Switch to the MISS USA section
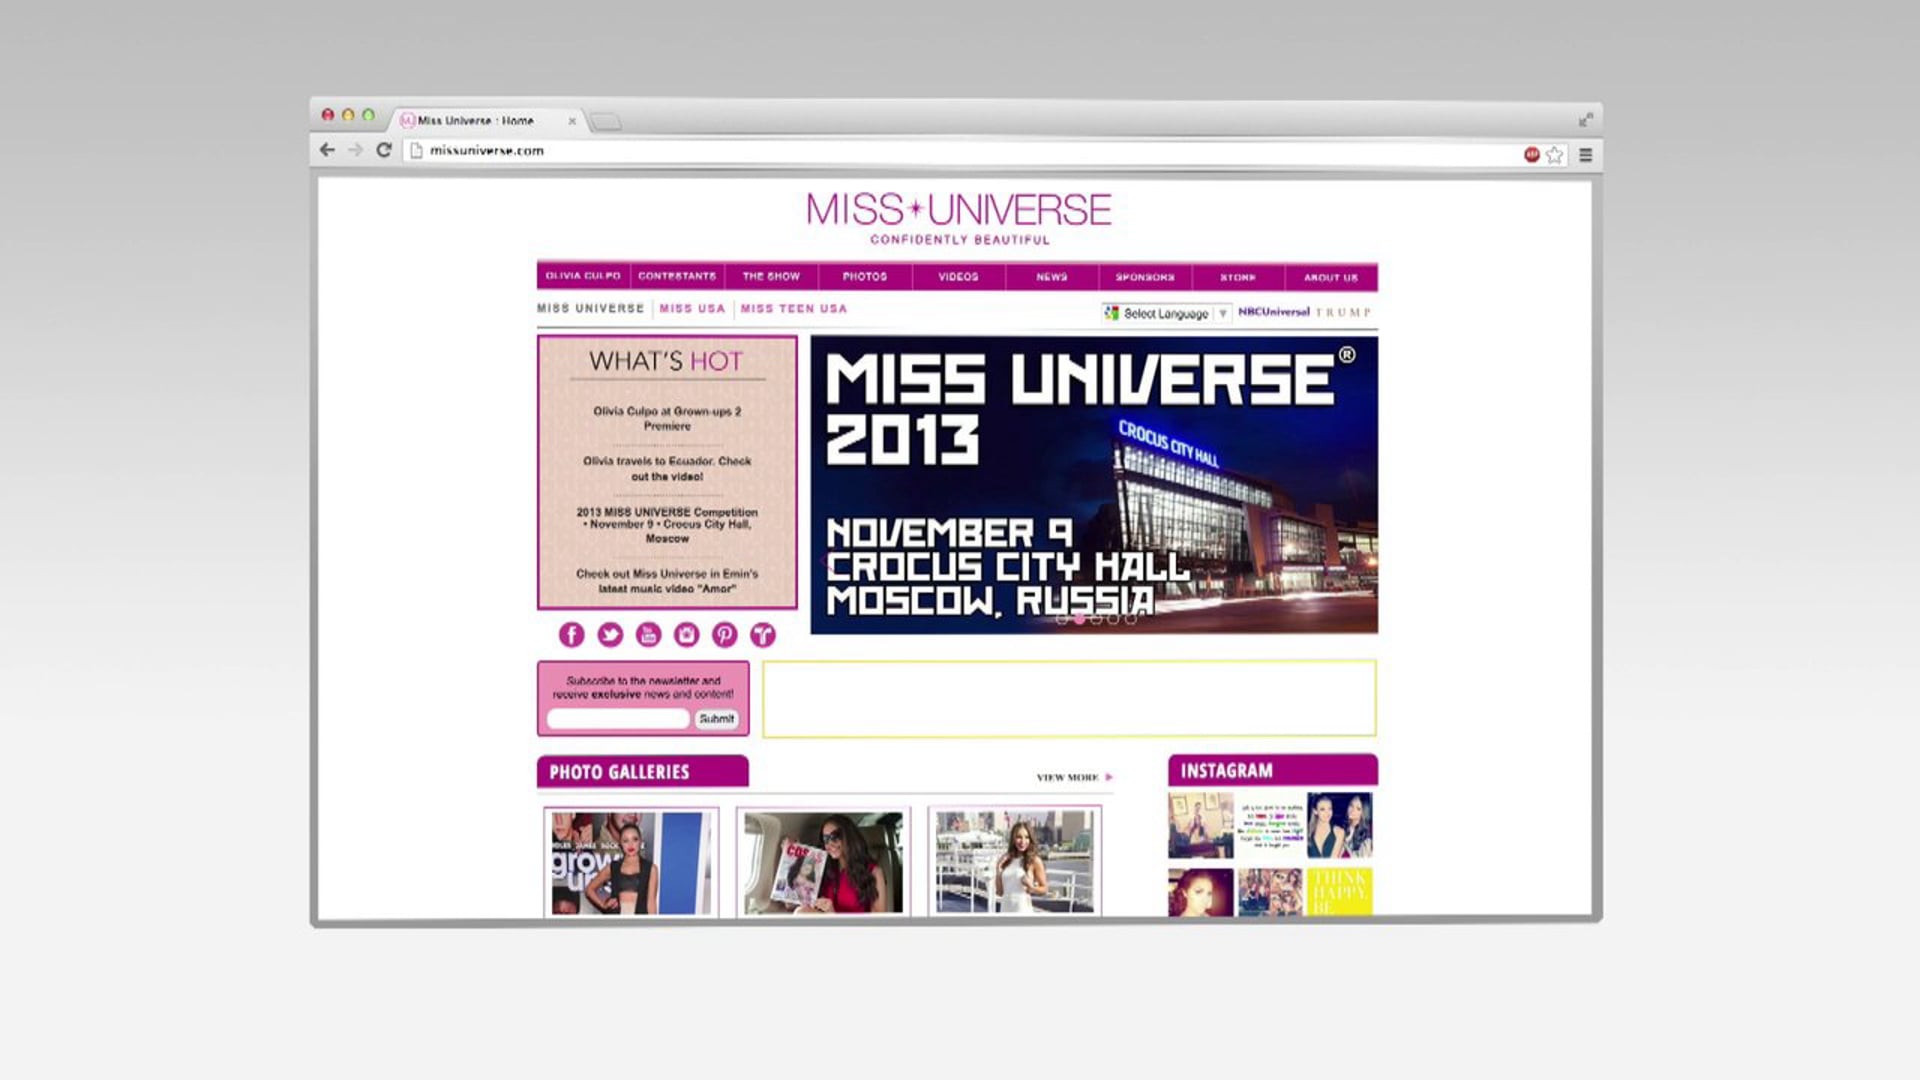The height and width of the screenshot is (1080, 1920). pyautogui.click(x=691, y=309)
